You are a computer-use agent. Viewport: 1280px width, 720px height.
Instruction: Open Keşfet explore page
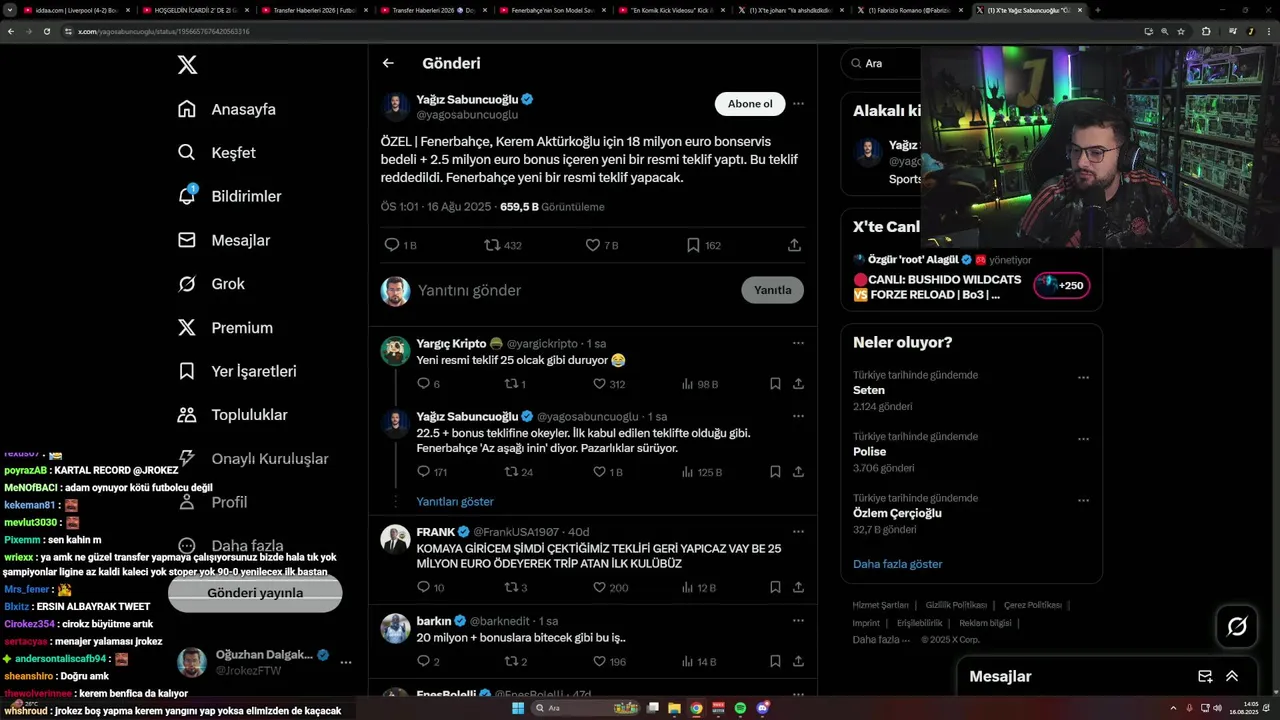coord(216,153)
